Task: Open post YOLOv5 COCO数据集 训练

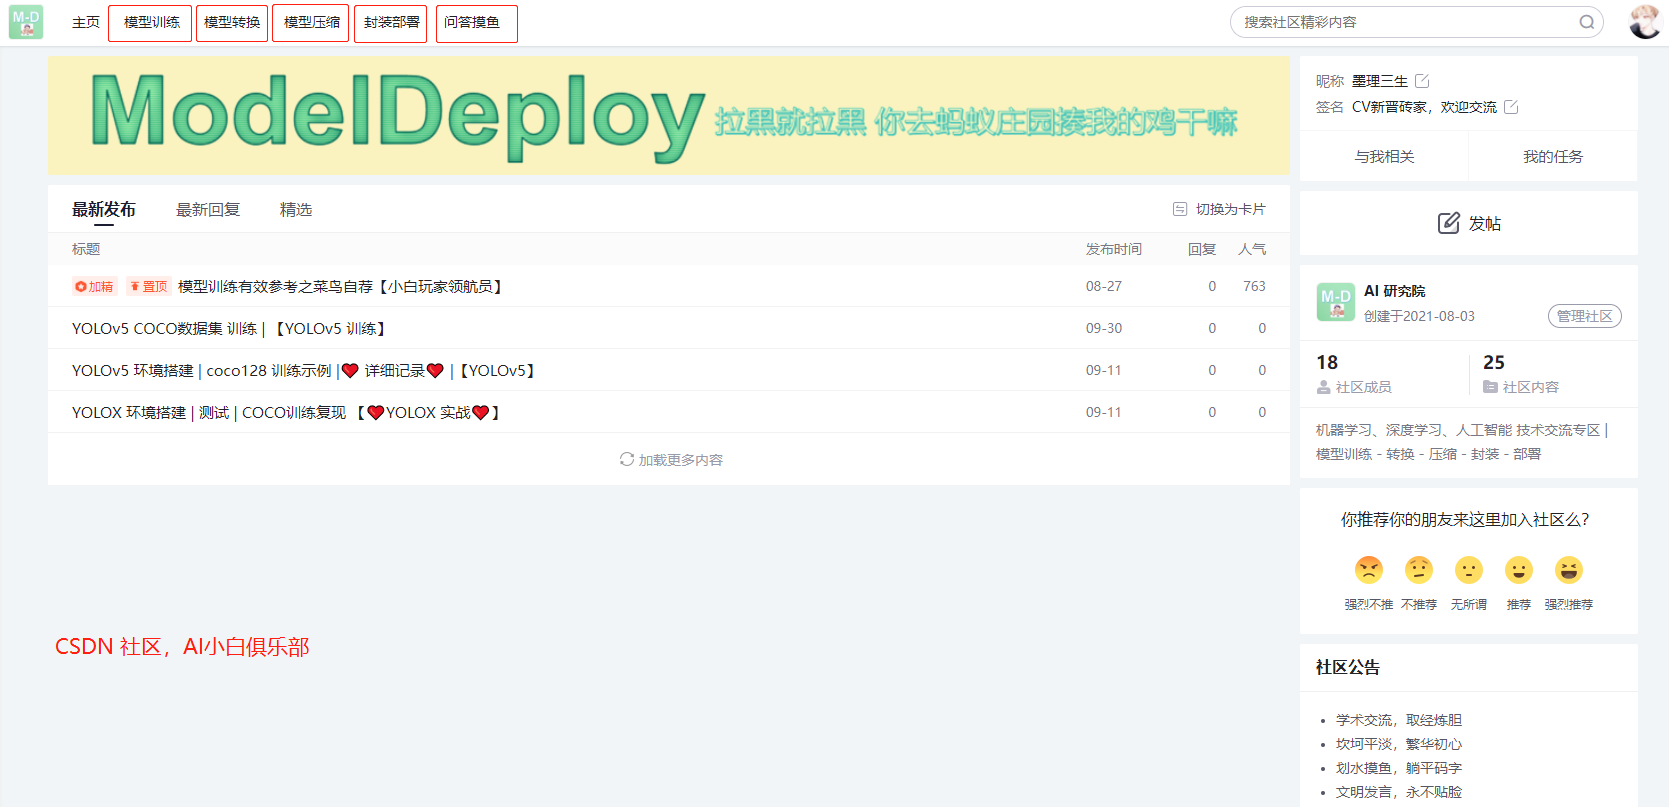Action: coord(230,328)
